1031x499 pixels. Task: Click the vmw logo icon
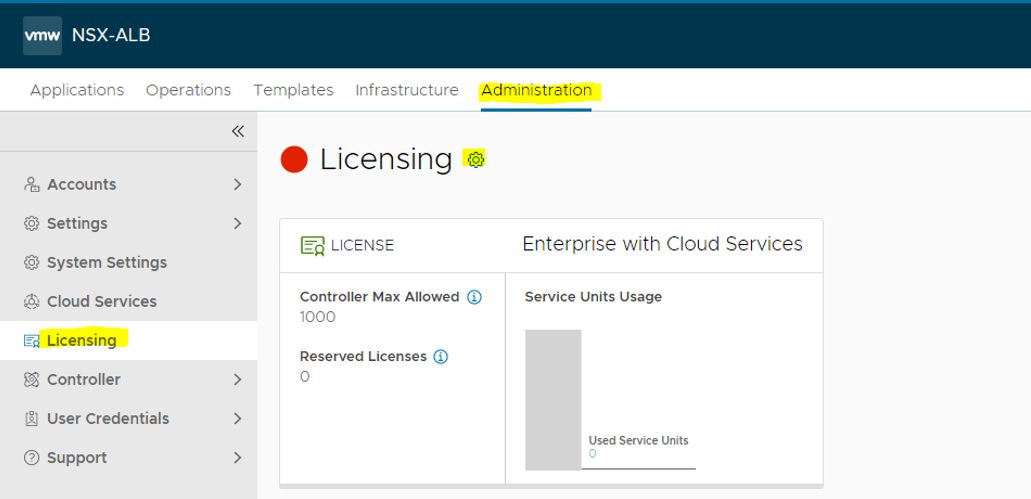coord(43,36)
